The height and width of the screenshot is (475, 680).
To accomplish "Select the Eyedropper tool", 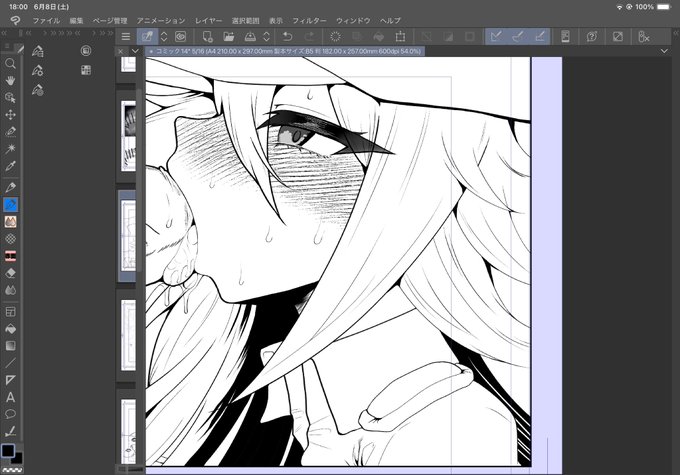I will 10,166.
